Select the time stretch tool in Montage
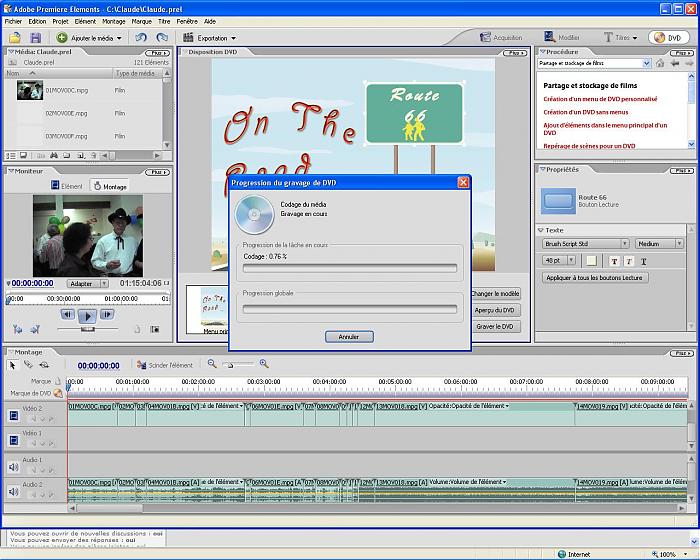Screen dimensions: 700x560 (x=44, y=365)
